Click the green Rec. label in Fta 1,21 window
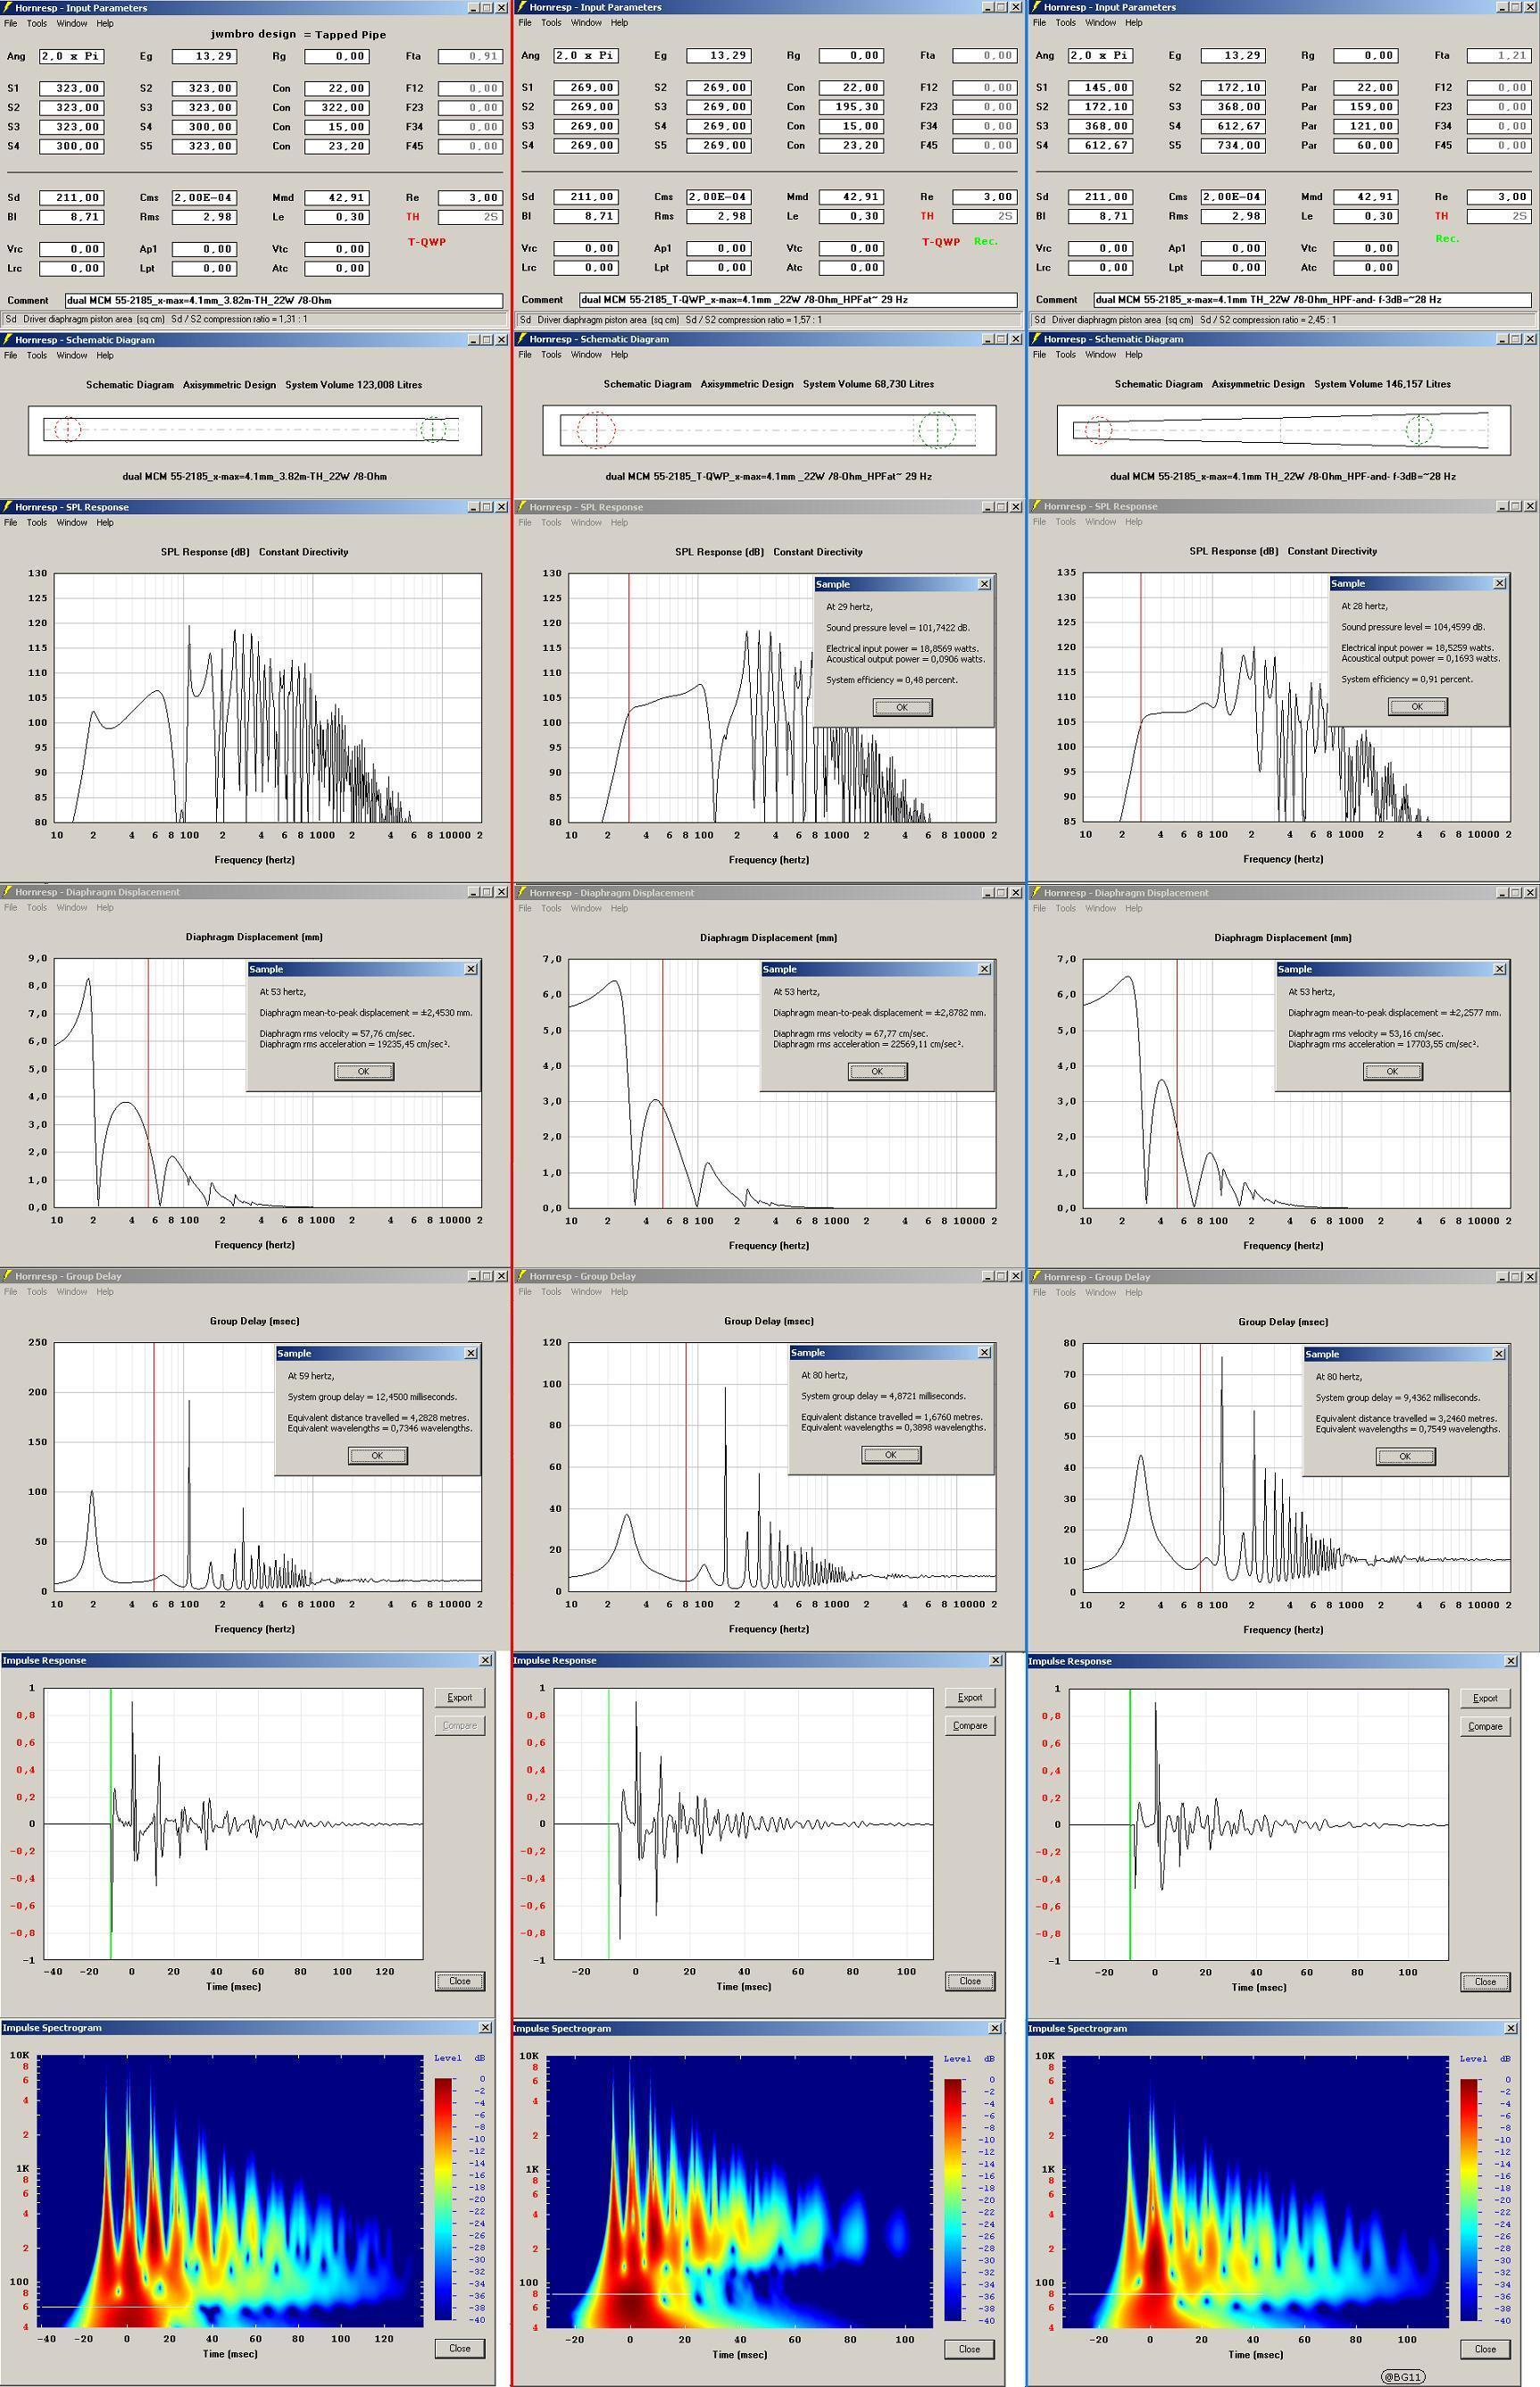 tap(1447, 238)
